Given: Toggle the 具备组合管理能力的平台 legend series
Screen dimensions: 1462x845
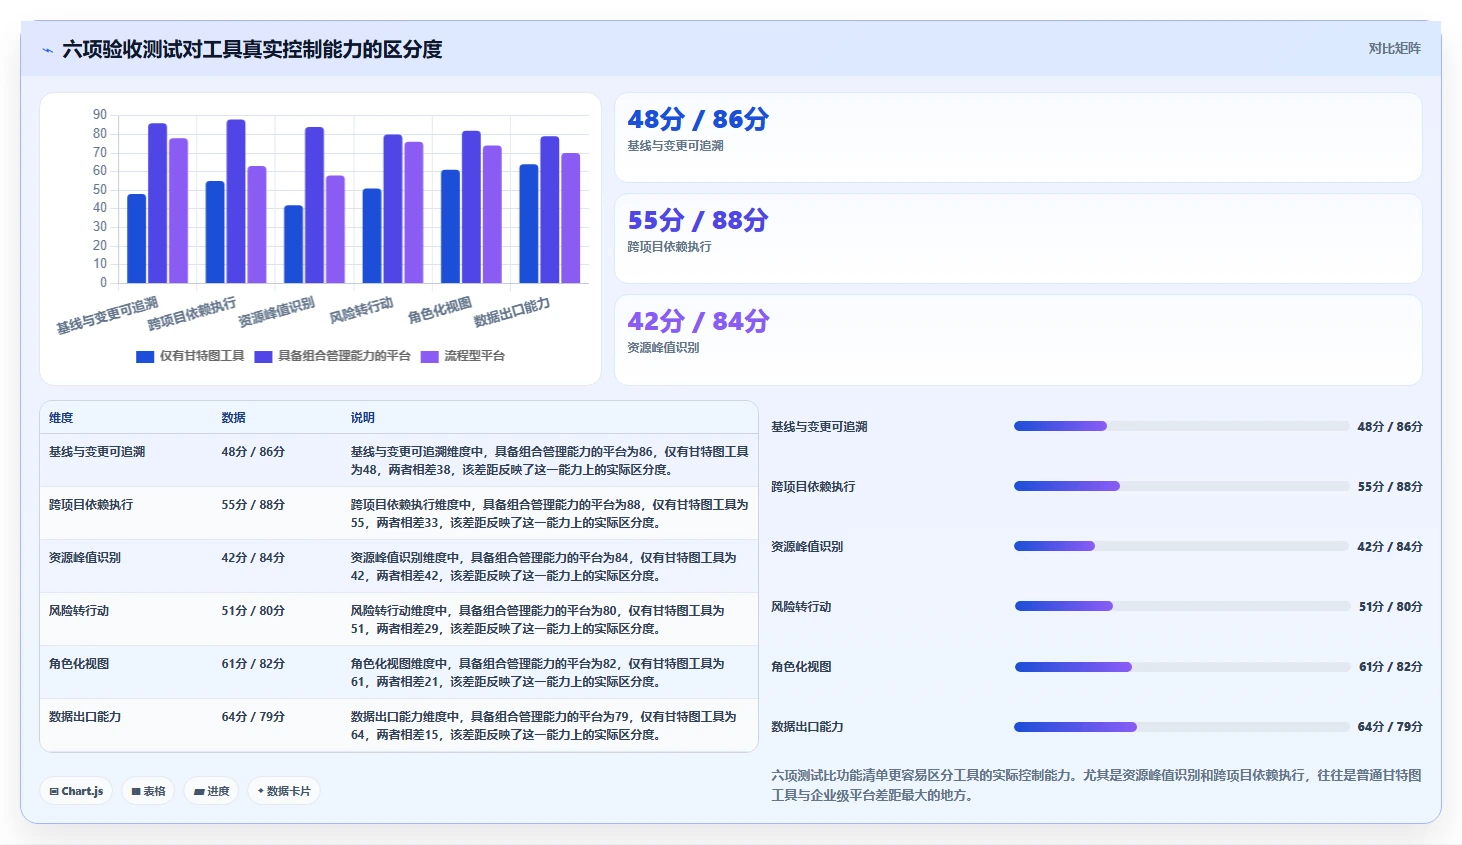Looking at the screenshot, I should pos(333,356).
